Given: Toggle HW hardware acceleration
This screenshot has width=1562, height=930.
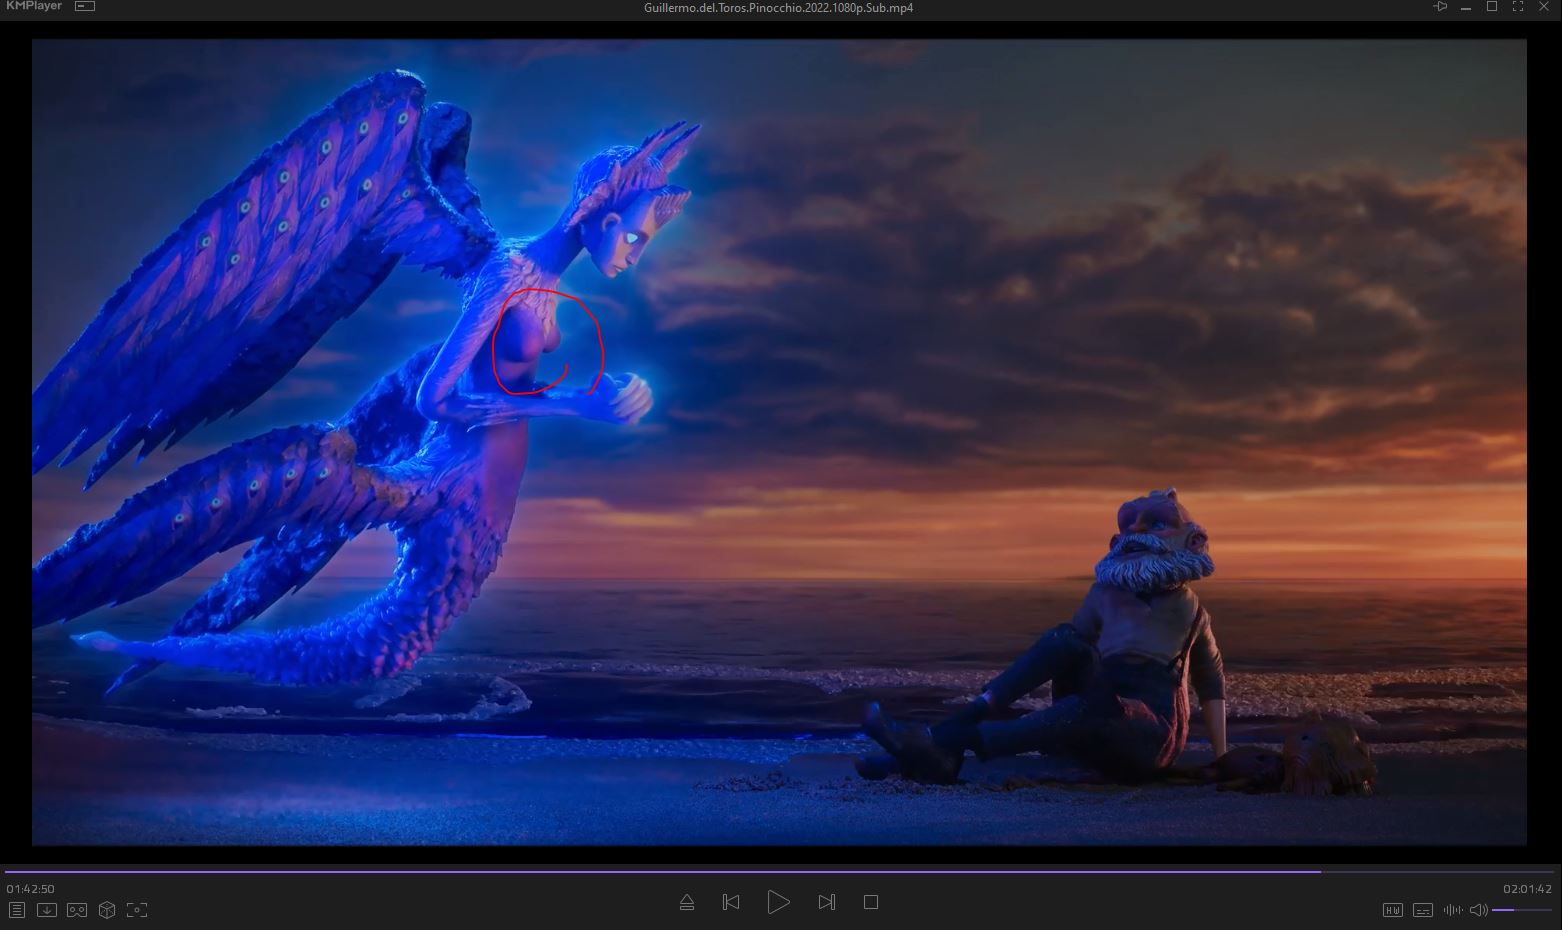Looking at the screenshot, I should [x=1392, y=910].
